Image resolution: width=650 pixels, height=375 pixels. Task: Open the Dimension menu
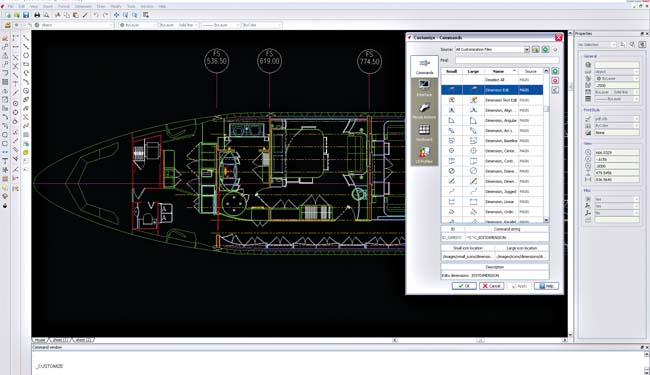(83, 7)
